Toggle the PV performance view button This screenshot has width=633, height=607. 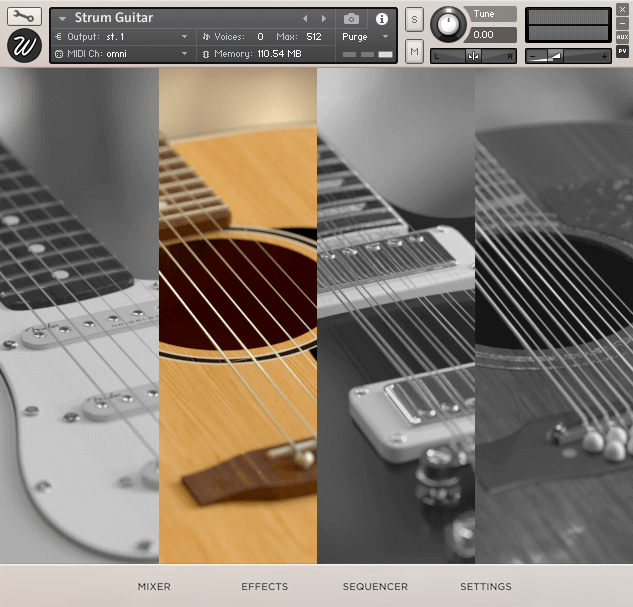622,51
